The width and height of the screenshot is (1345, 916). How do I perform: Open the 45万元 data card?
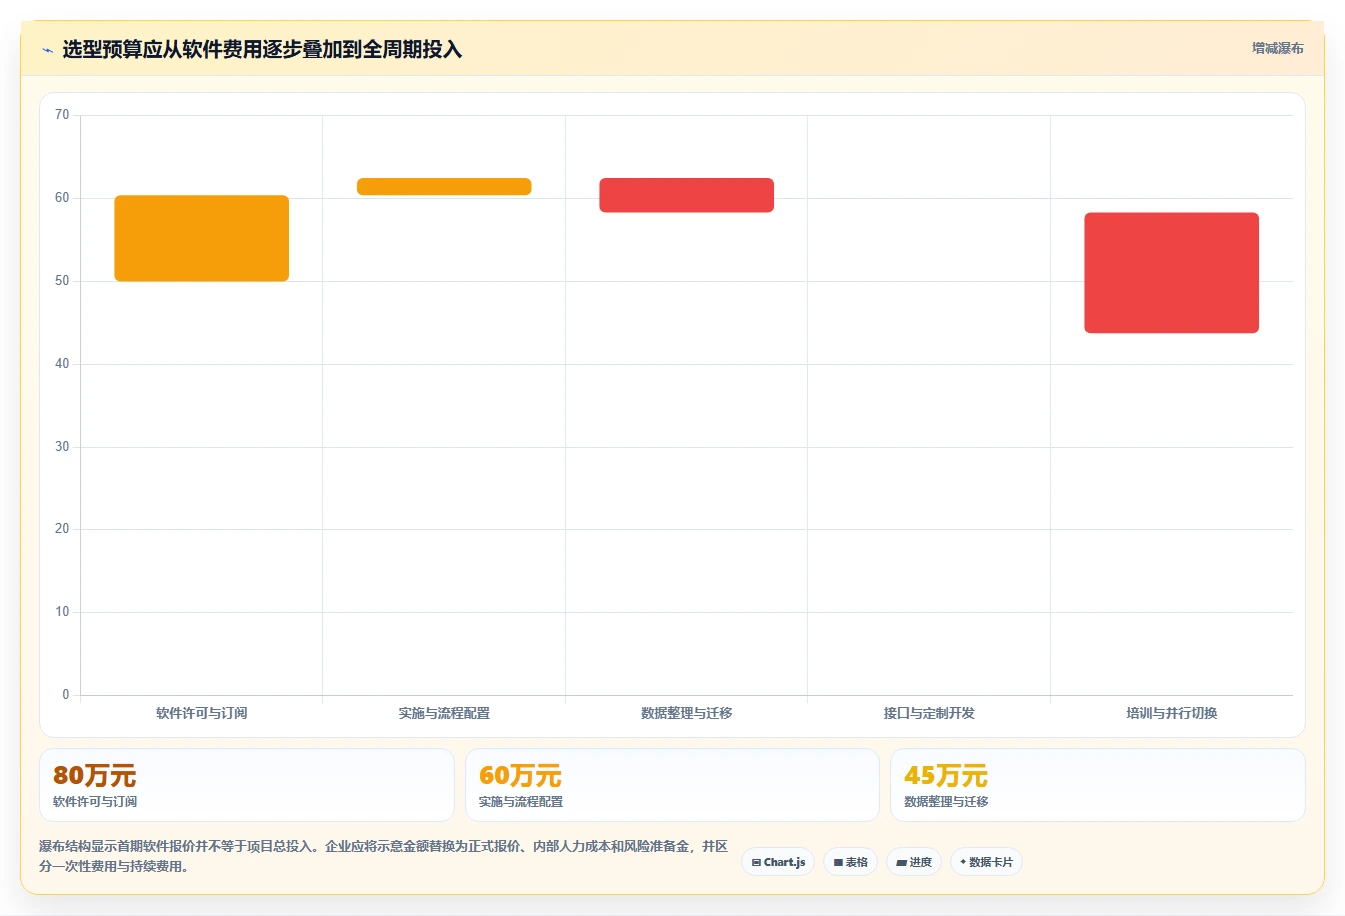[x=1098, y=785]
